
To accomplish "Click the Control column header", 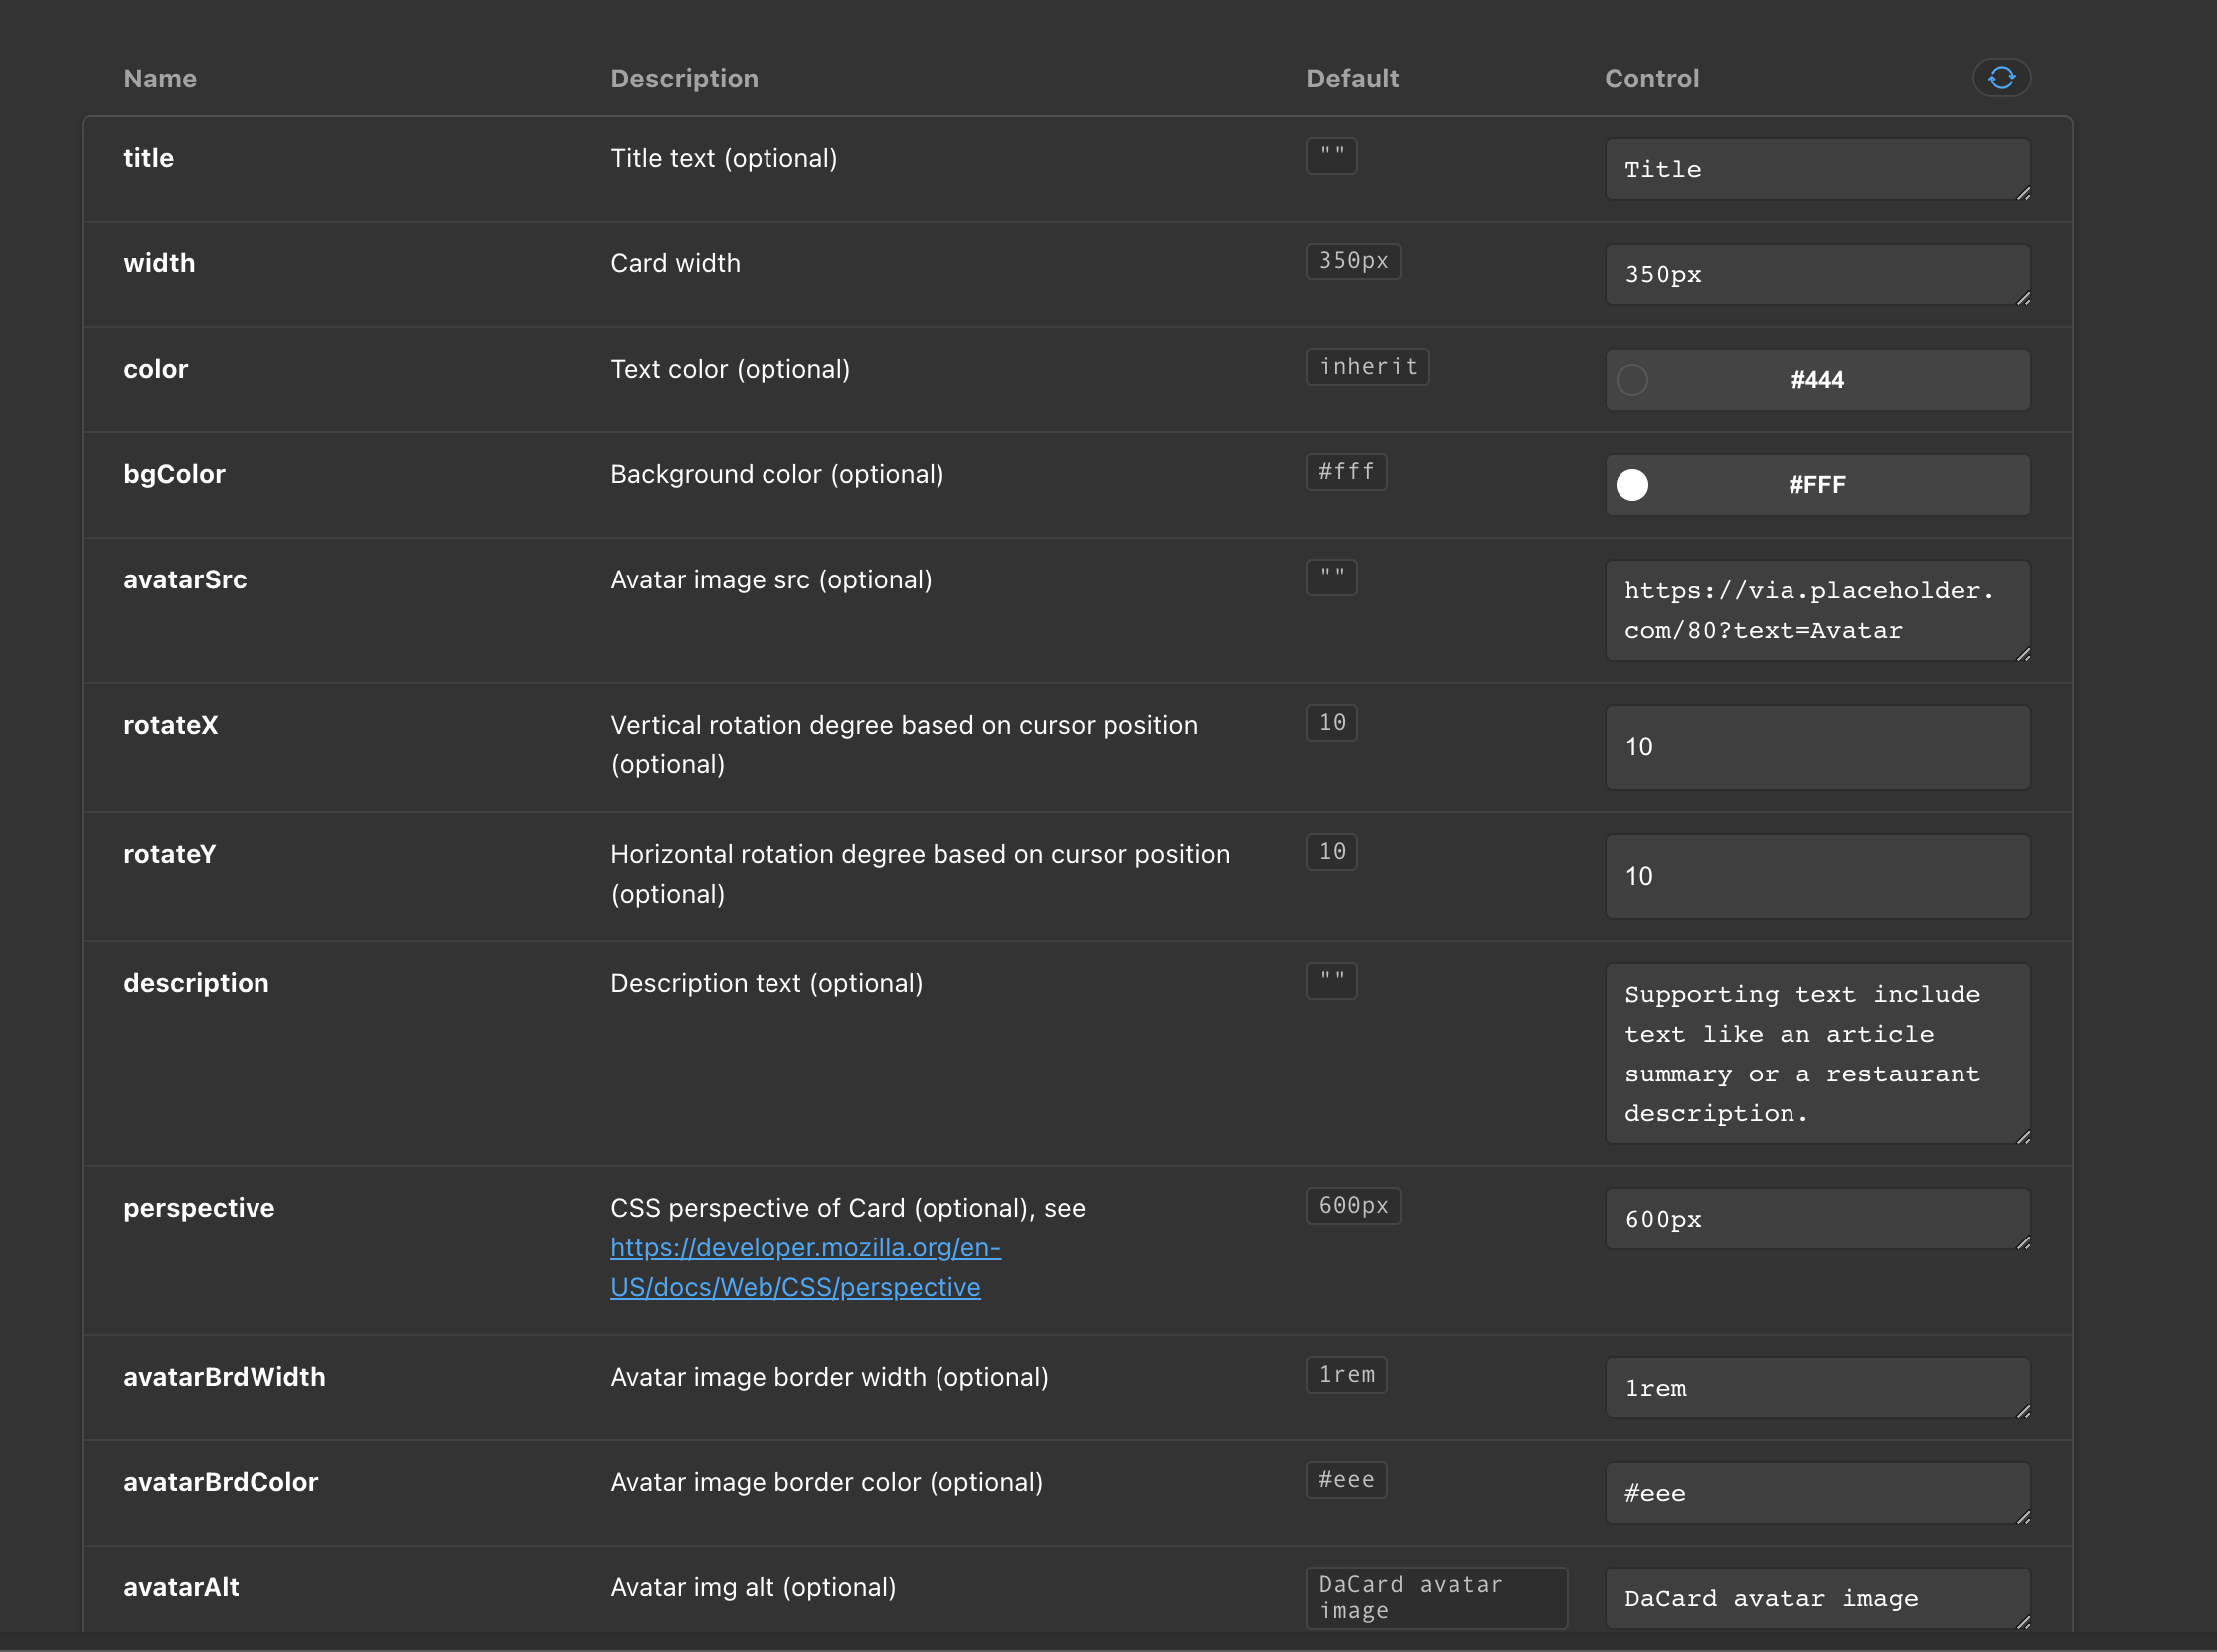I will coord(1651,78).
